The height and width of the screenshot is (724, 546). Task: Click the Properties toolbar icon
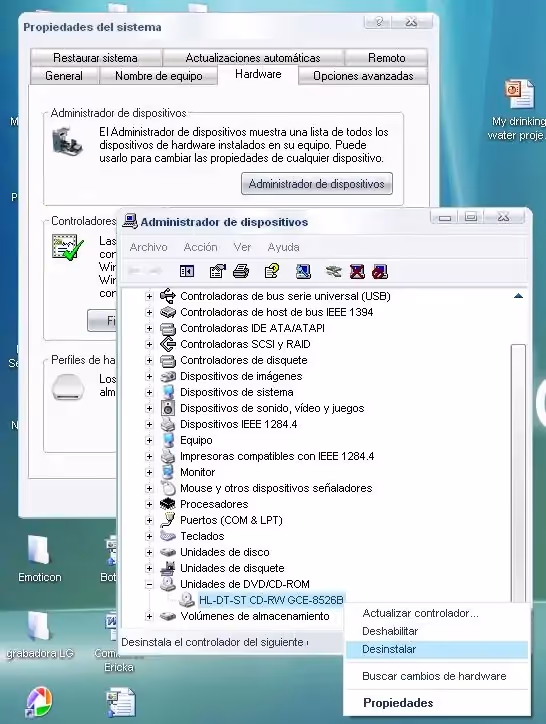coord(218,271)
